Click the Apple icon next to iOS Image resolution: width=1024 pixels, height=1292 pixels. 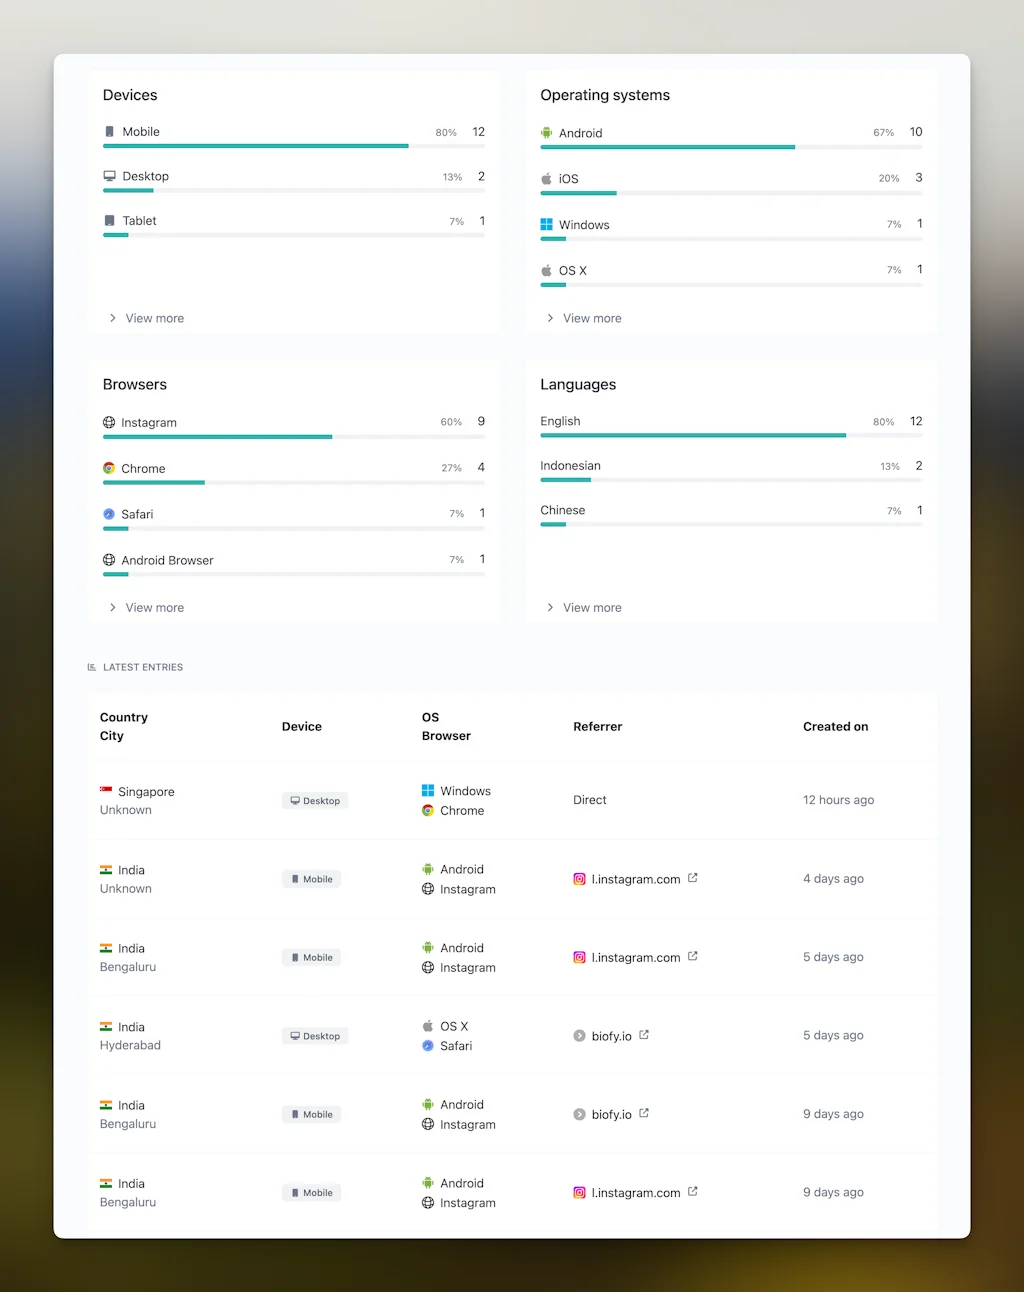(x=547, y=178)
